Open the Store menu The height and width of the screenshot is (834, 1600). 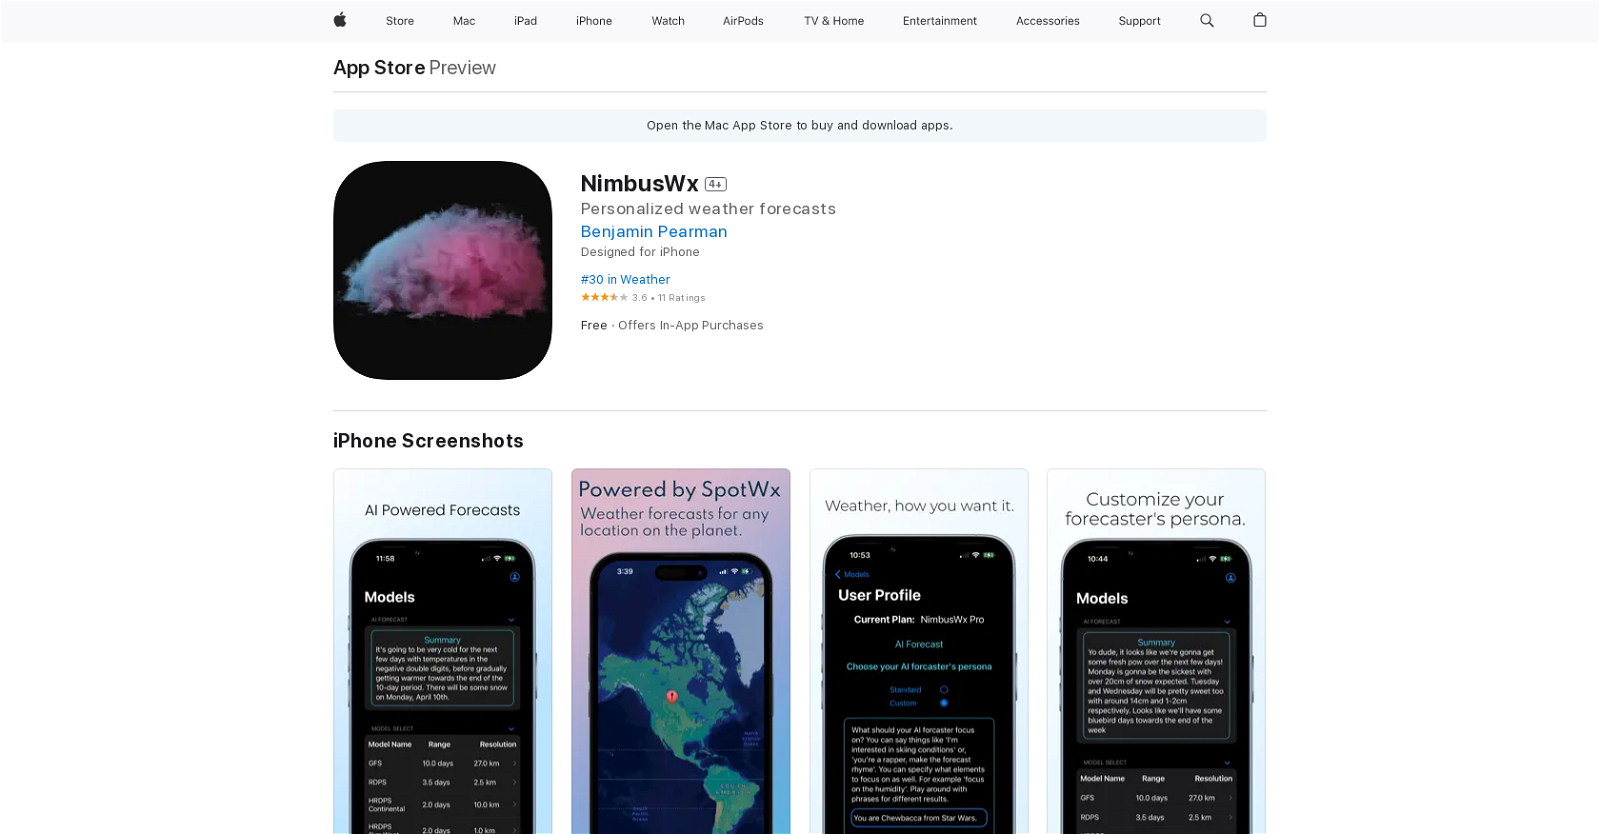pyautogui.click(x=400, y=21)
